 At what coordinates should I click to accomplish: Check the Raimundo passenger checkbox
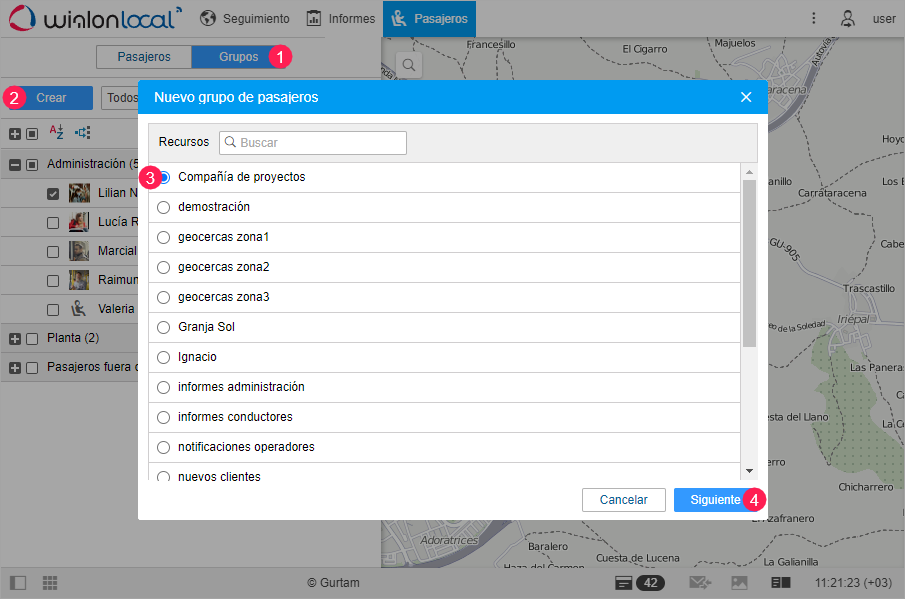pos(53,280)
